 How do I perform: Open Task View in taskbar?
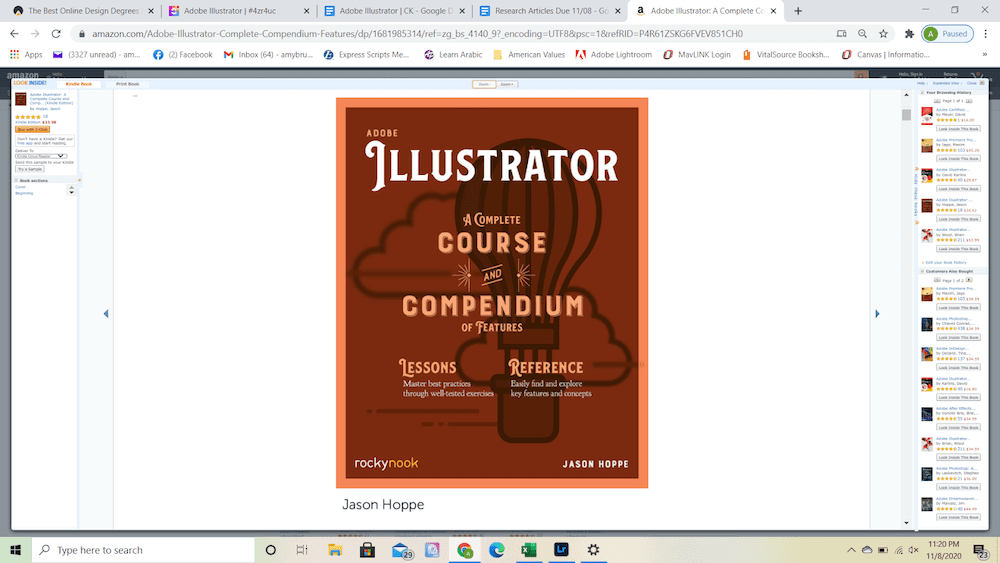coord(302,550)
